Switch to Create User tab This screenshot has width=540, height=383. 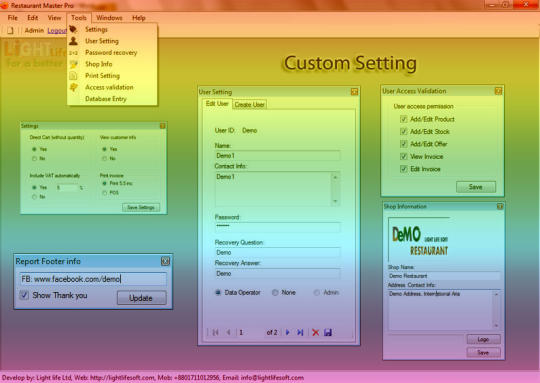point(249,104)
